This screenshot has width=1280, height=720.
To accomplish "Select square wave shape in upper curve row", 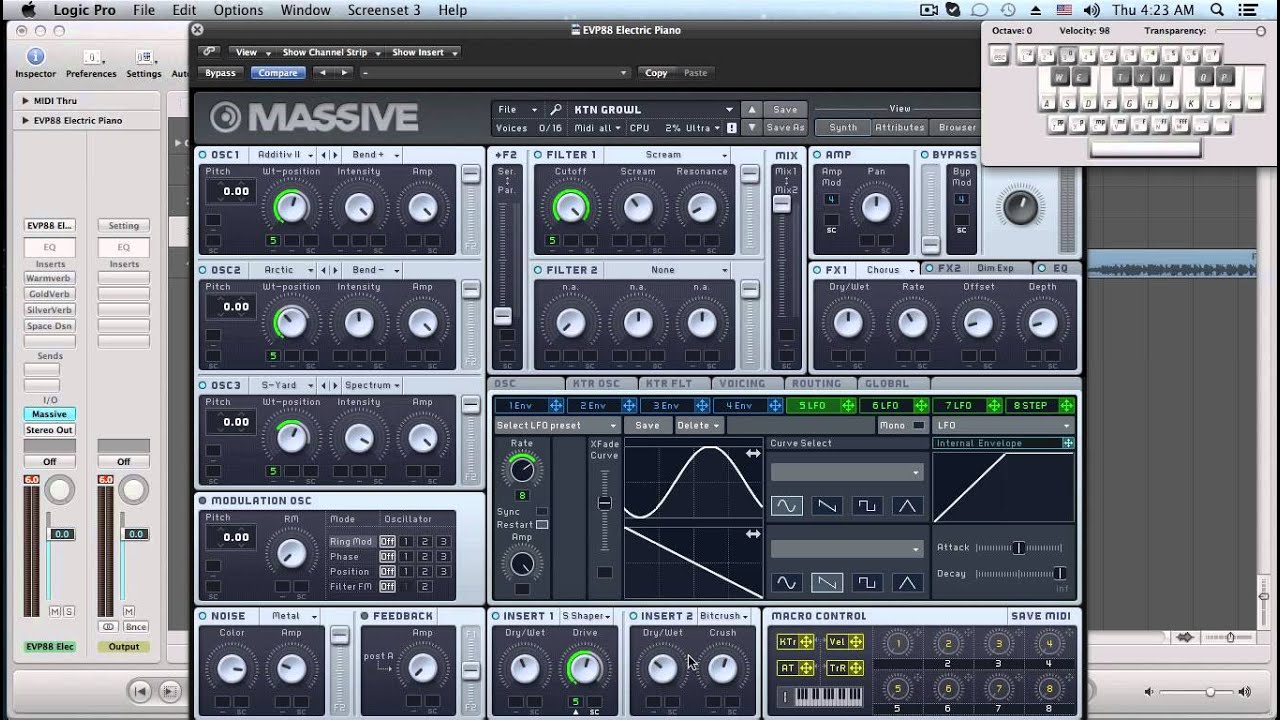I will 866,506.
